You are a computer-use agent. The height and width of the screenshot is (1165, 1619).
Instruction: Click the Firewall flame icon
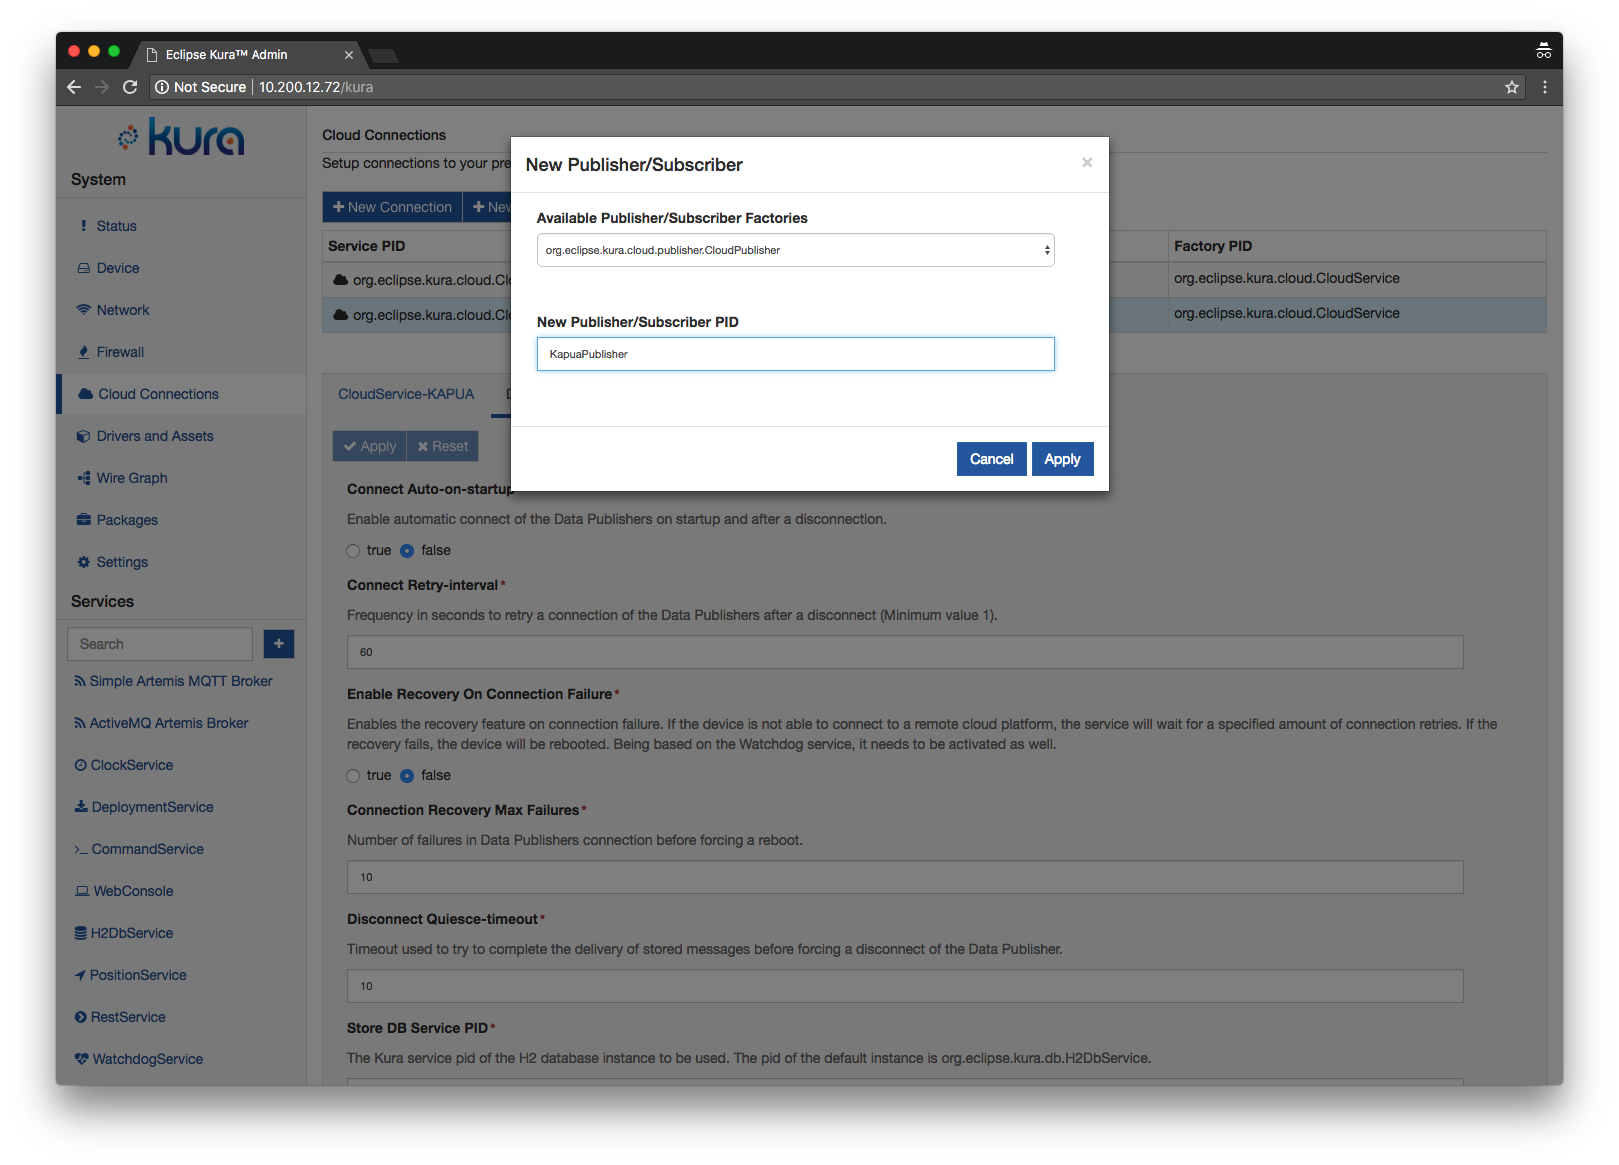(x=84, y=352)
